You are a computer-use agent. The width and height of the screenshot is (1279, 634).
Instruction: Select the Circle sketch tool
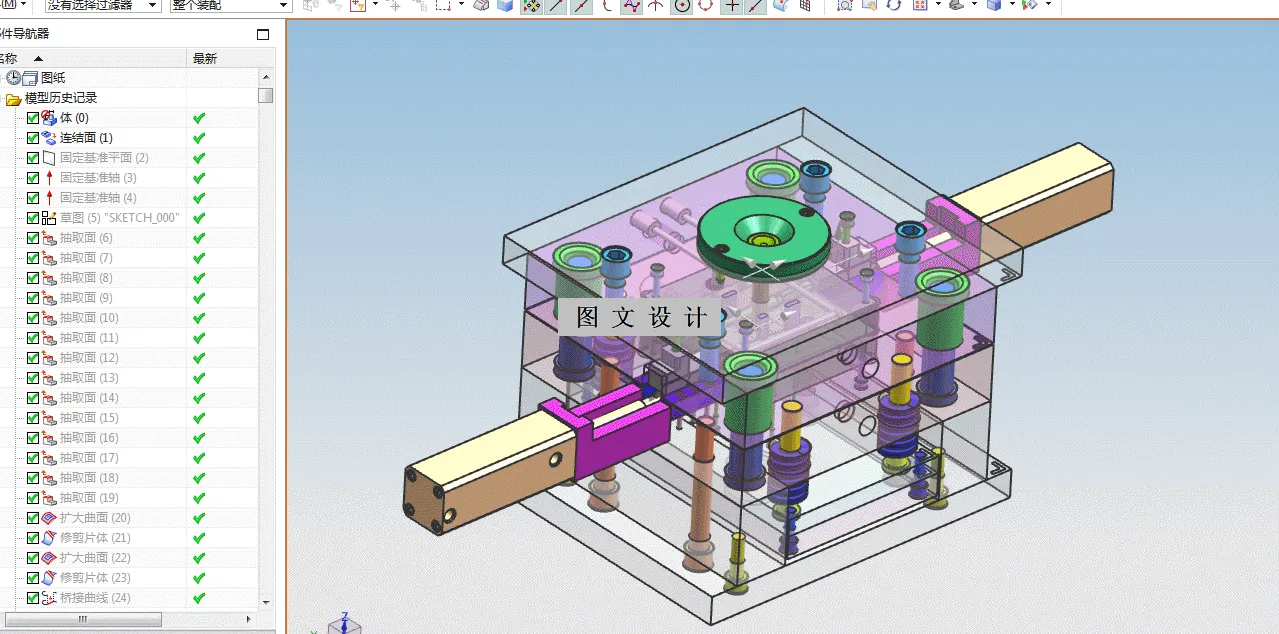click(680, 6)
